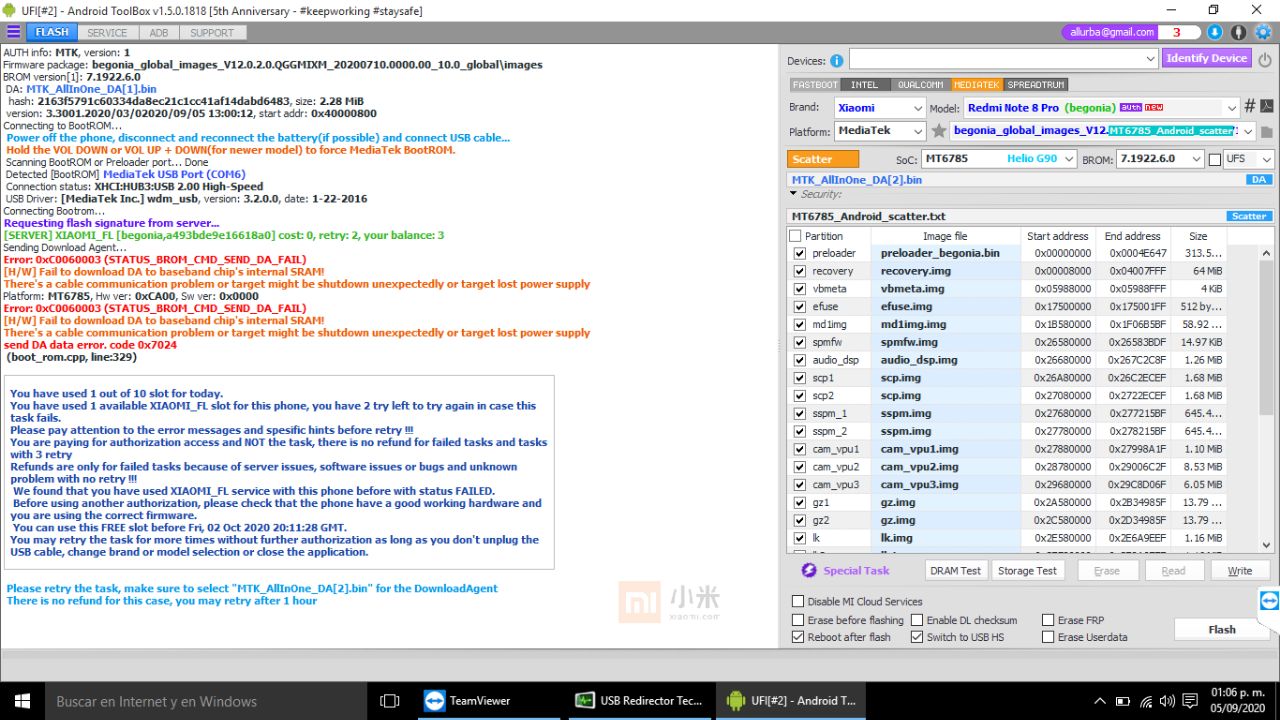This screenshot has height=720, width=1280.
Task: Open the TeamViewer side panel icon
Action: 1269,600
